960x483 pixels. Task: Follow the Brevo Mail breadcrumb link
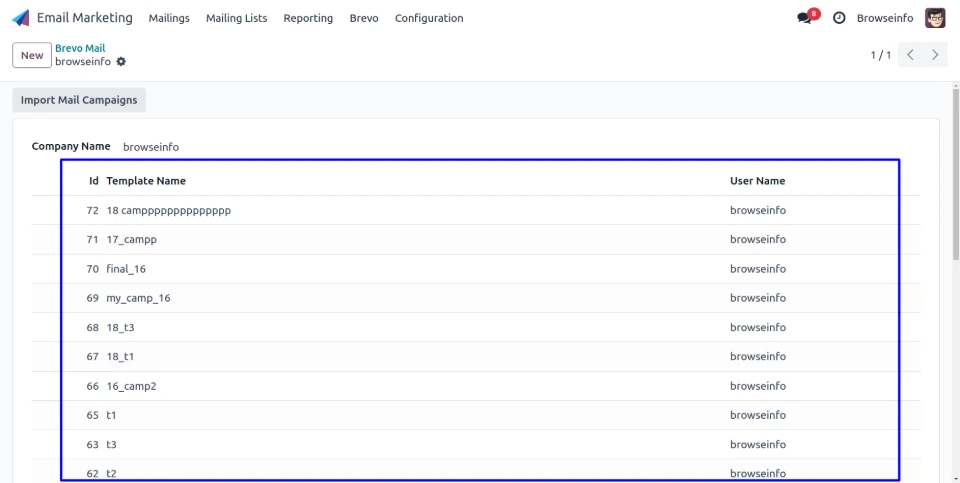[80, 48]
